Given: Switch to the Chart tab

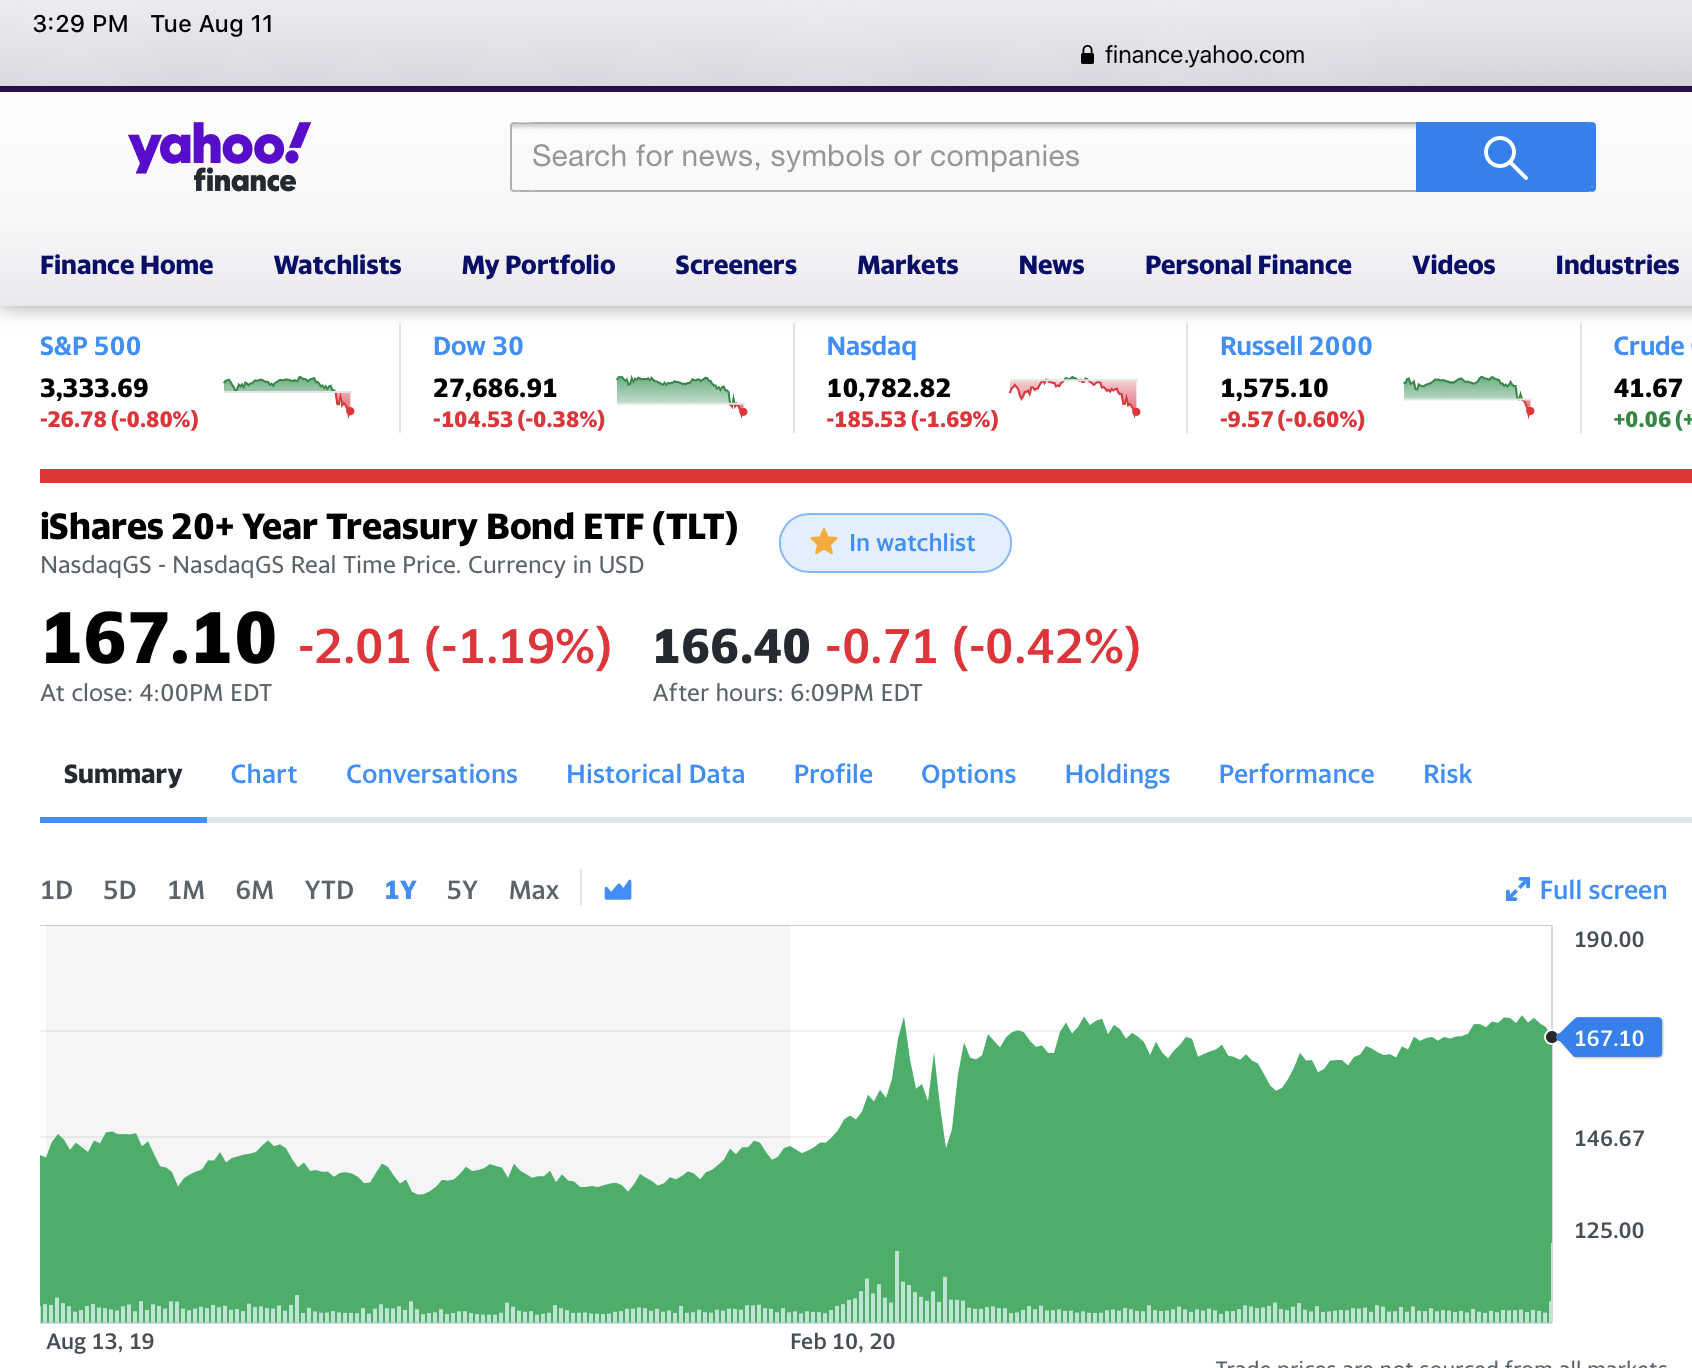Looking at the screenshot, I should click(x=264, y=774).
